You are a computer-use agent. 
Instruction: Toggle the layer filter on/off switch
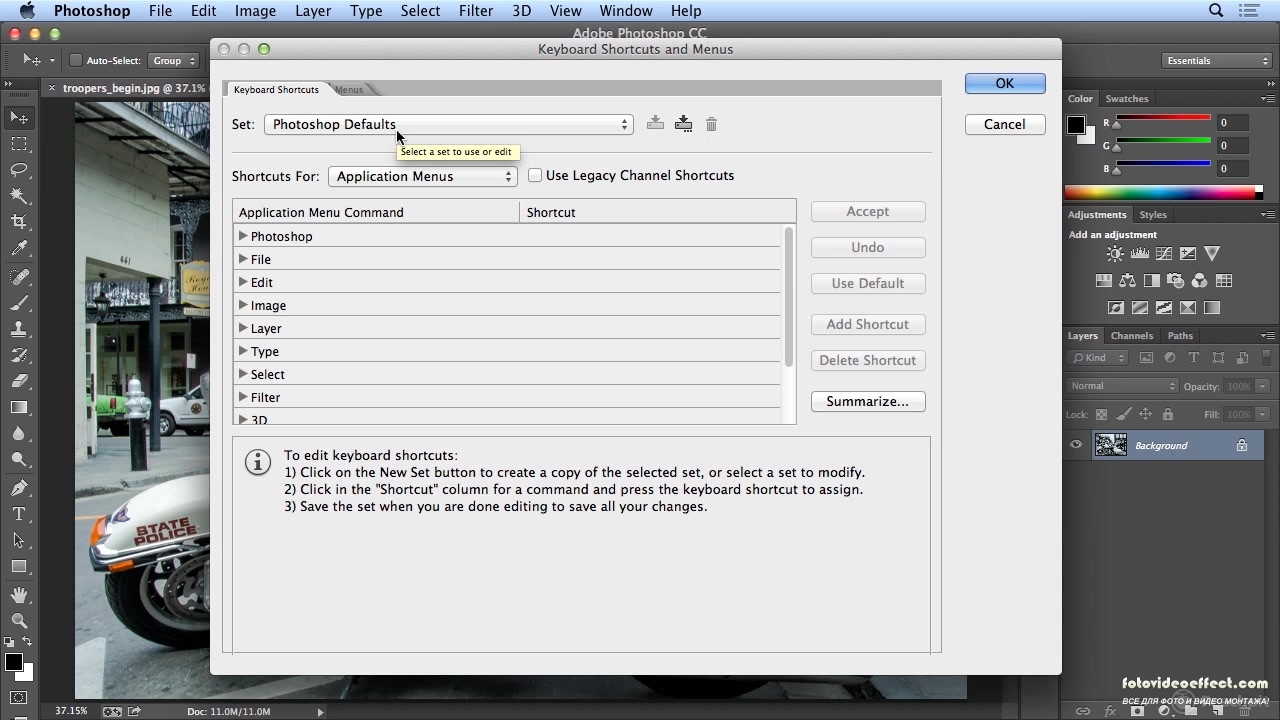pyautogui.click(x=1264, y=357)
